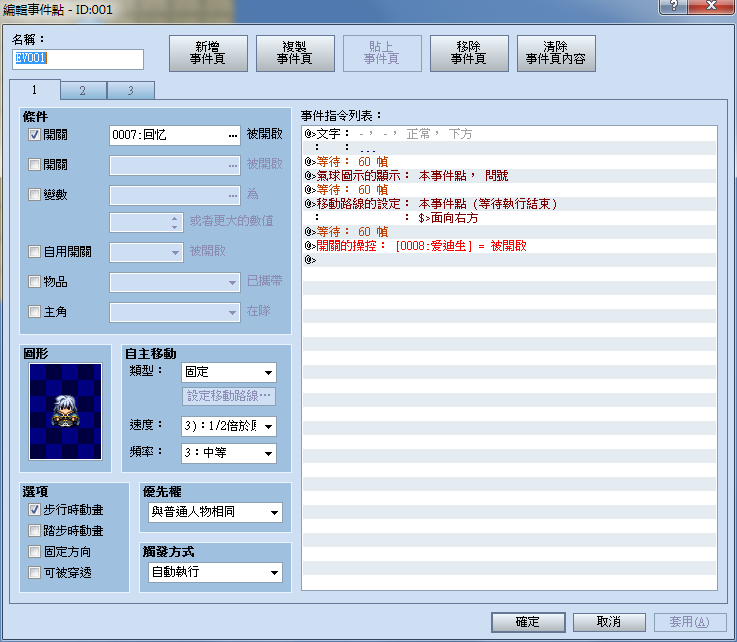
Task: Confirm with the 確定 button
Action: click(x=528, y=622)
